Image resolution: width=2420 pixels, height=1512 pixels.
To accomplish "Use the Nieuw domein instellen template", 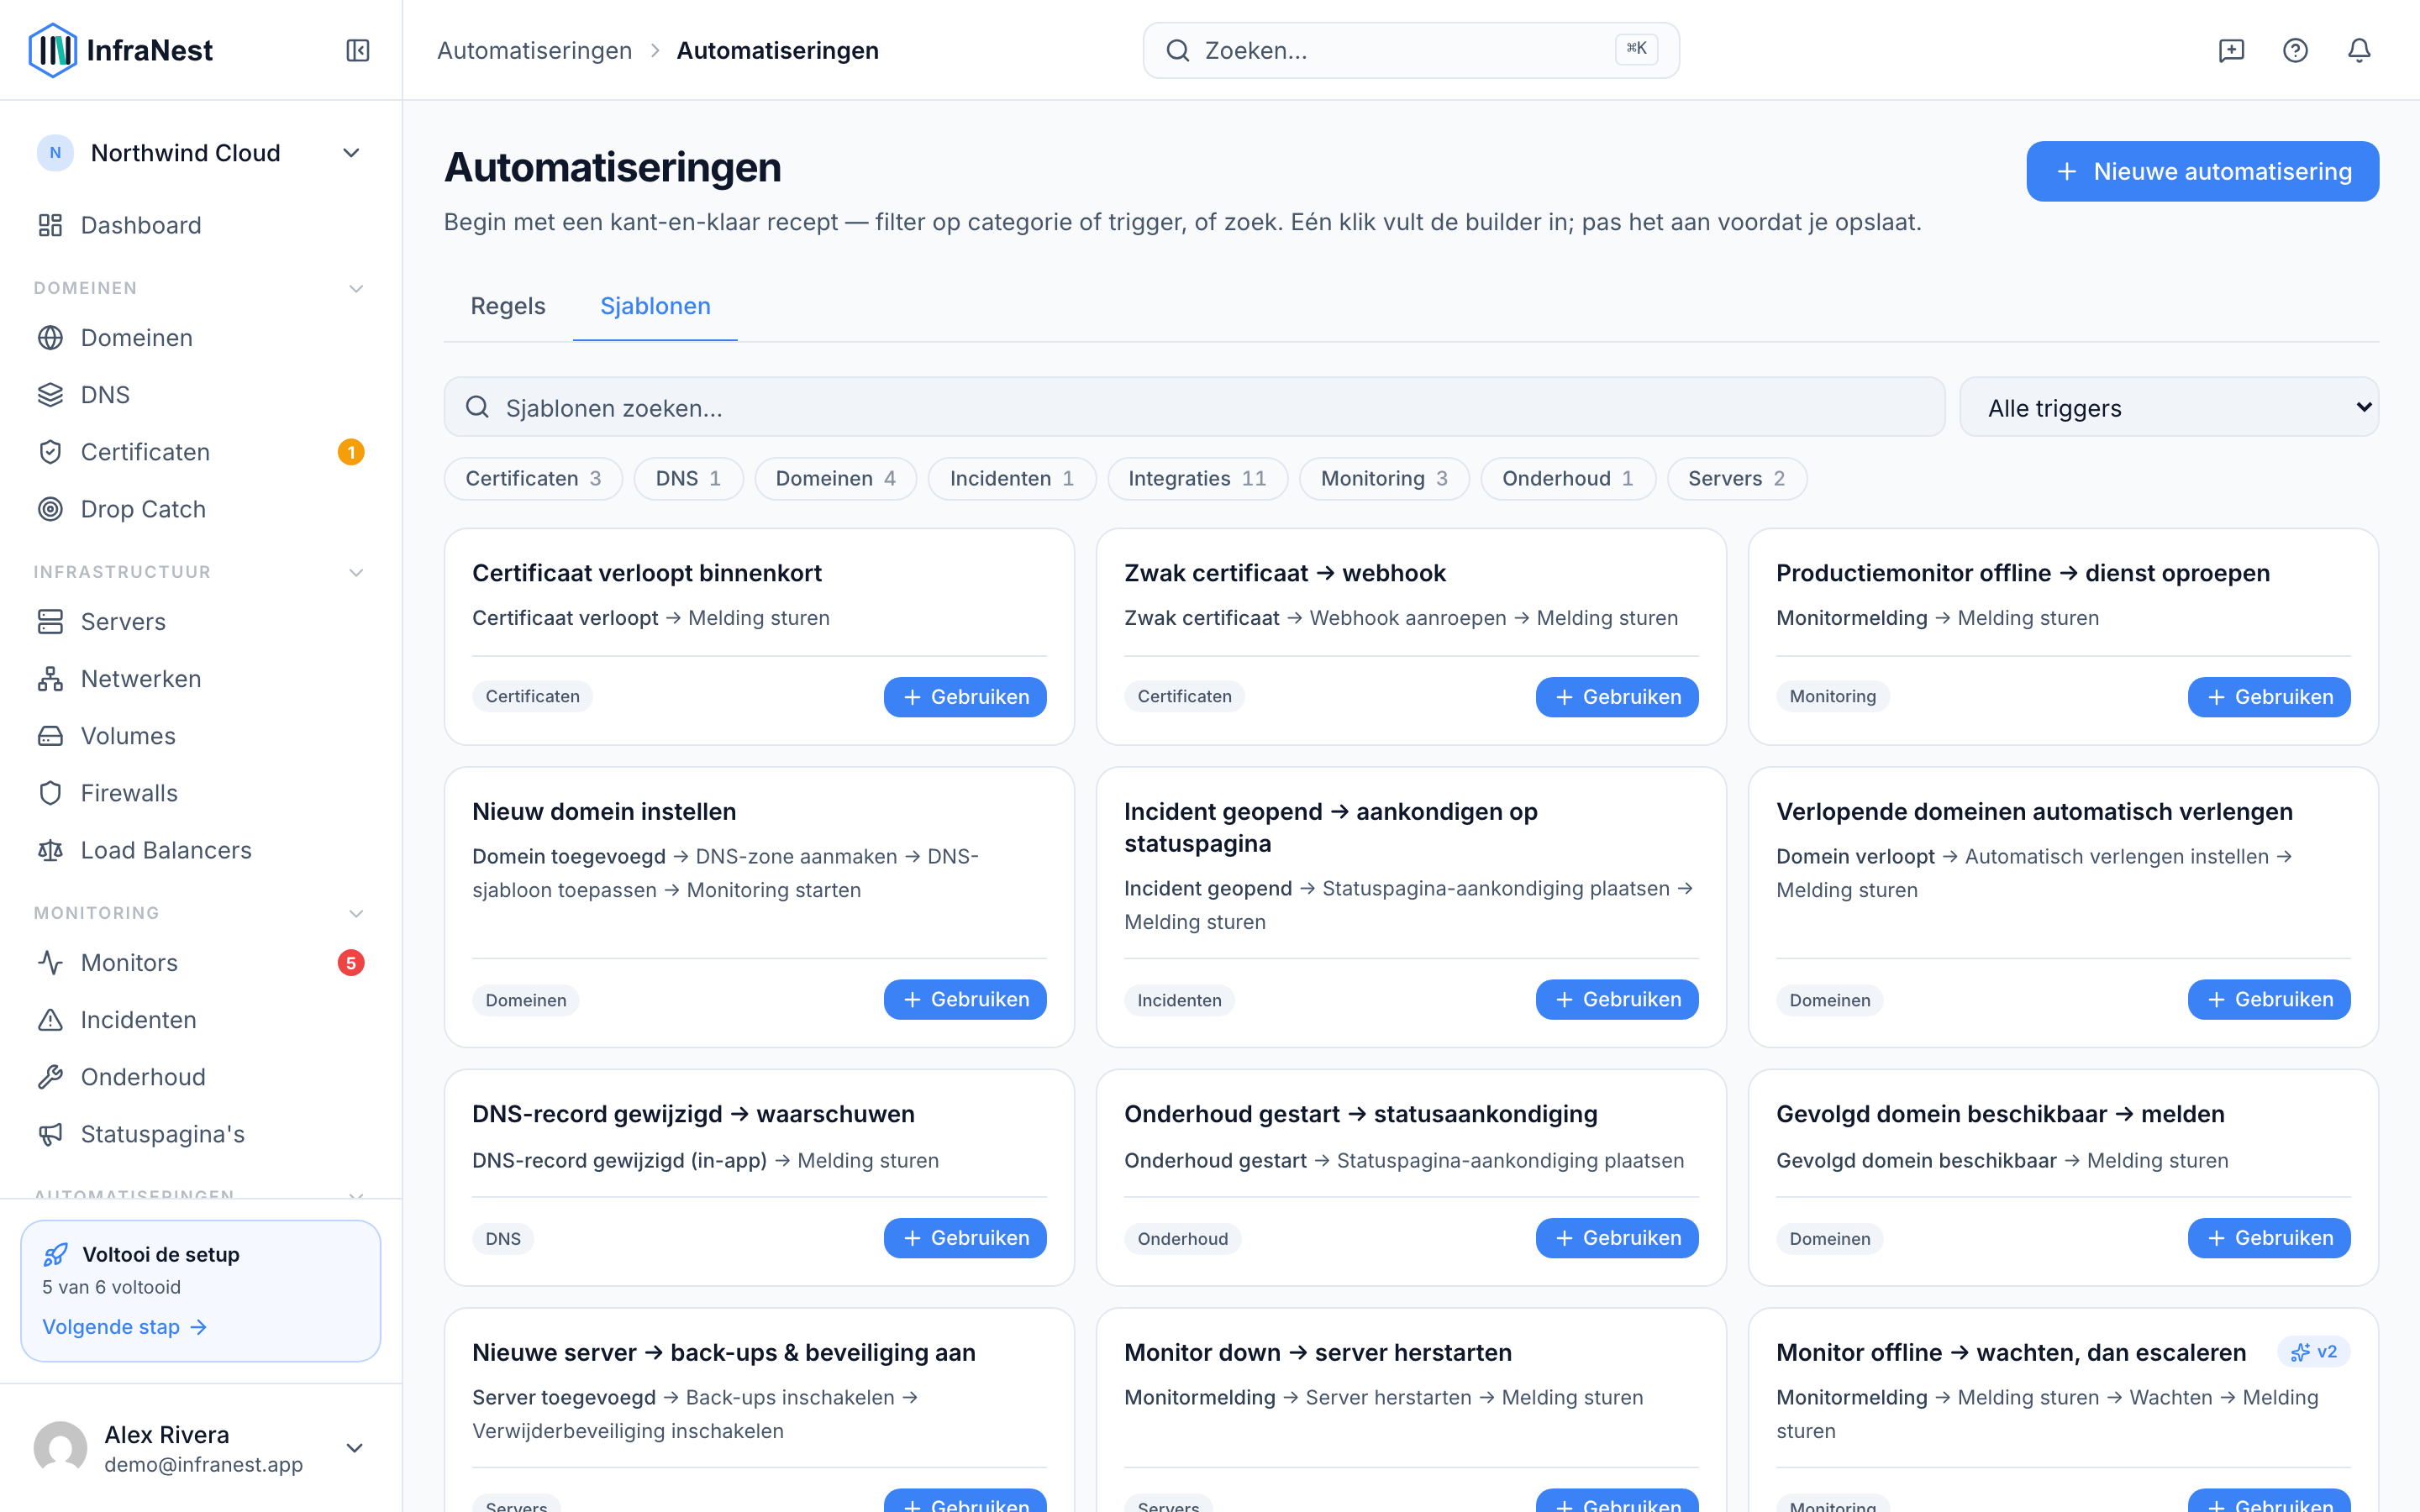I will tap(964, 999).
